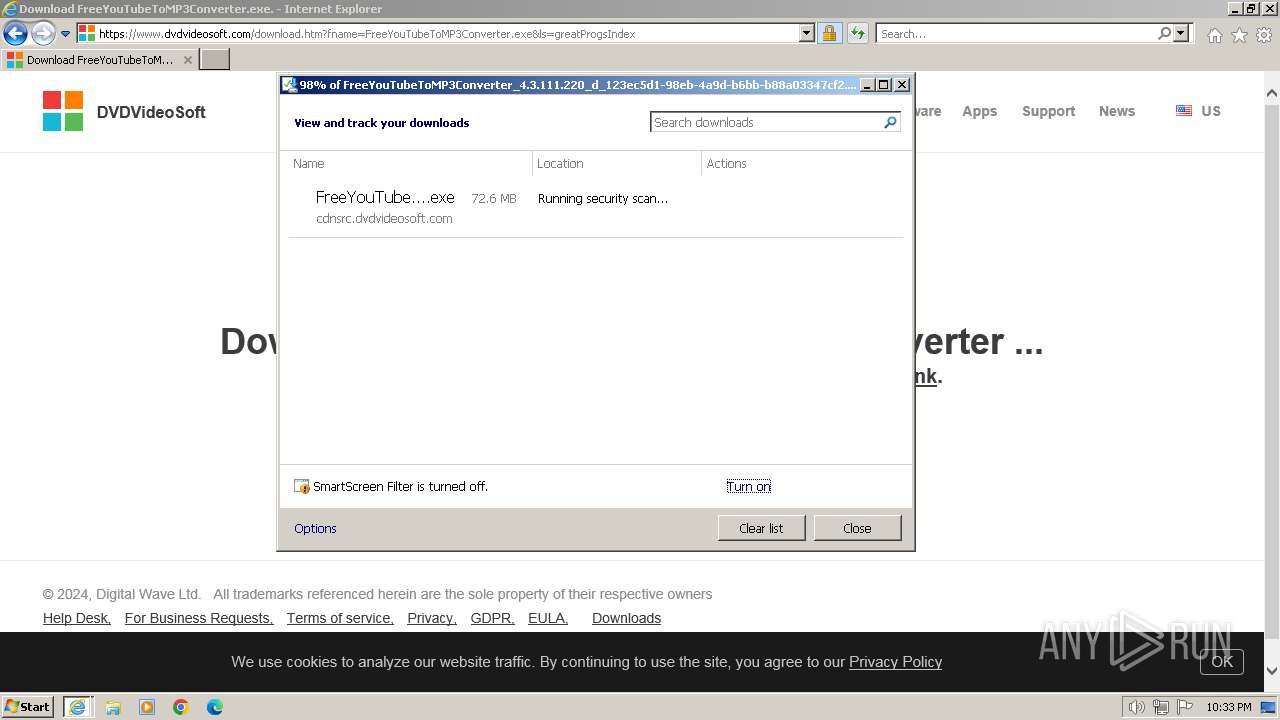Viewport: 1280px width, 720px height.
Task: Select the Download FreeYouTubeToM... tab
Action: click(98, 60)
